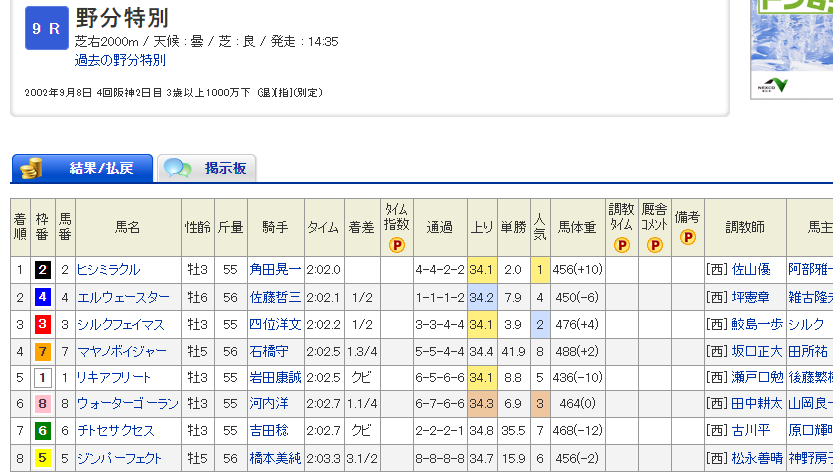Click the P icon under 備考

pyautogui.click(x=688, y=238)
